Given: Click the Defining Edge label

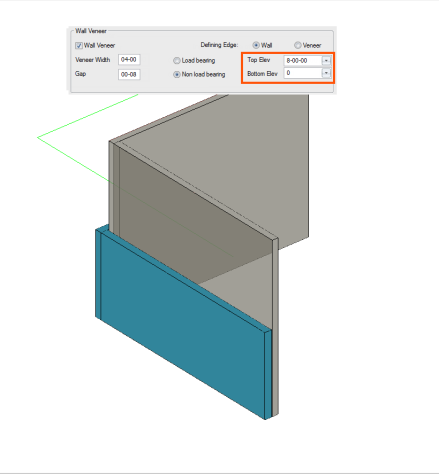Looking at the screenshot, I should tap(219, 45).
